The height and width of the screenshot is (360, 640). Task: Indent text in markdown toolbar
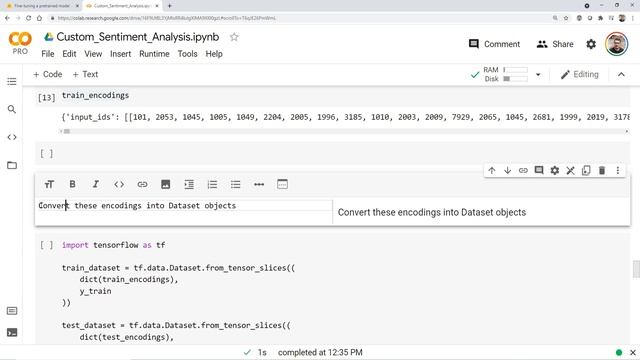(x=189, y=184)
